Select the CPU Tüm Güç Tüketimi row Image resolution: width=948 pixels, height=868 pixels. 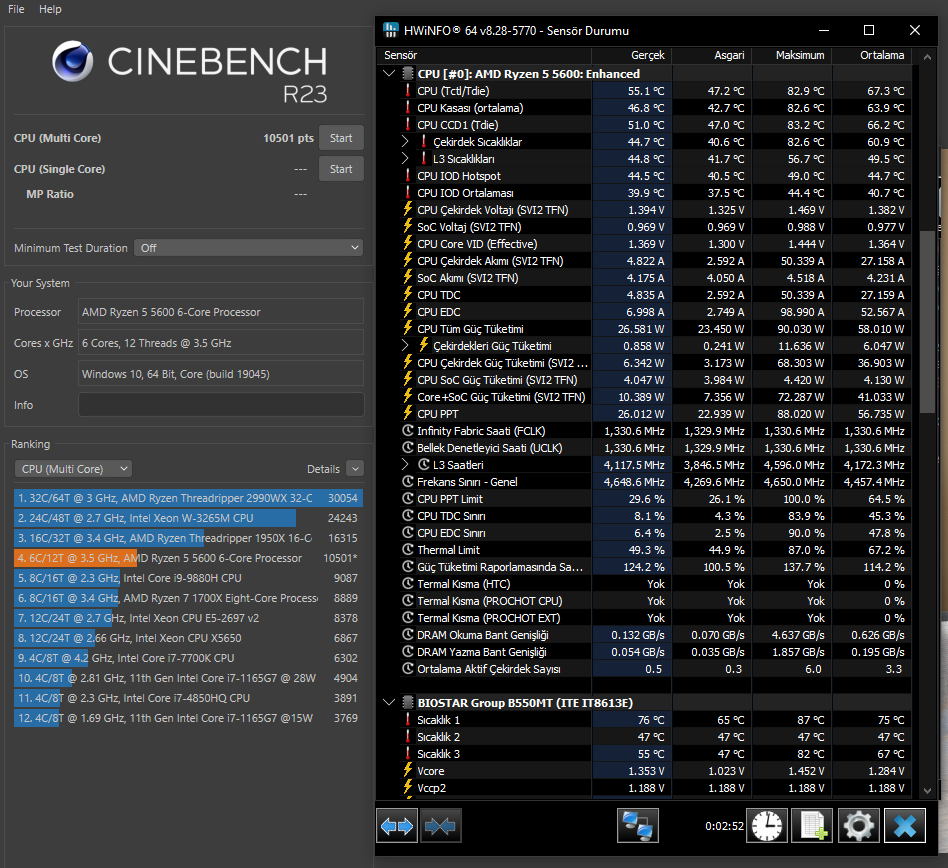644,329
